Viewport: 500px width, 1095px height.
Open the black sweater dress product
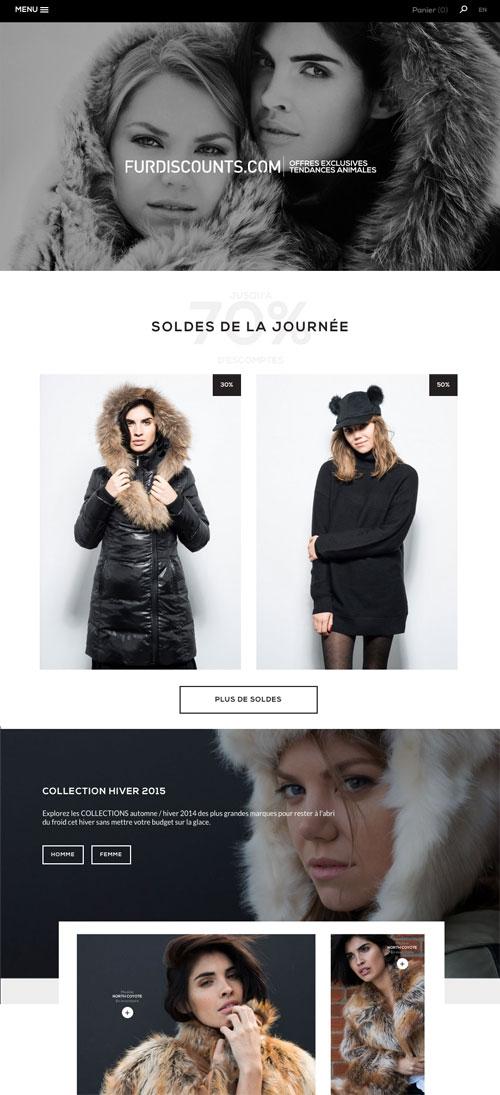pos(357,522)
